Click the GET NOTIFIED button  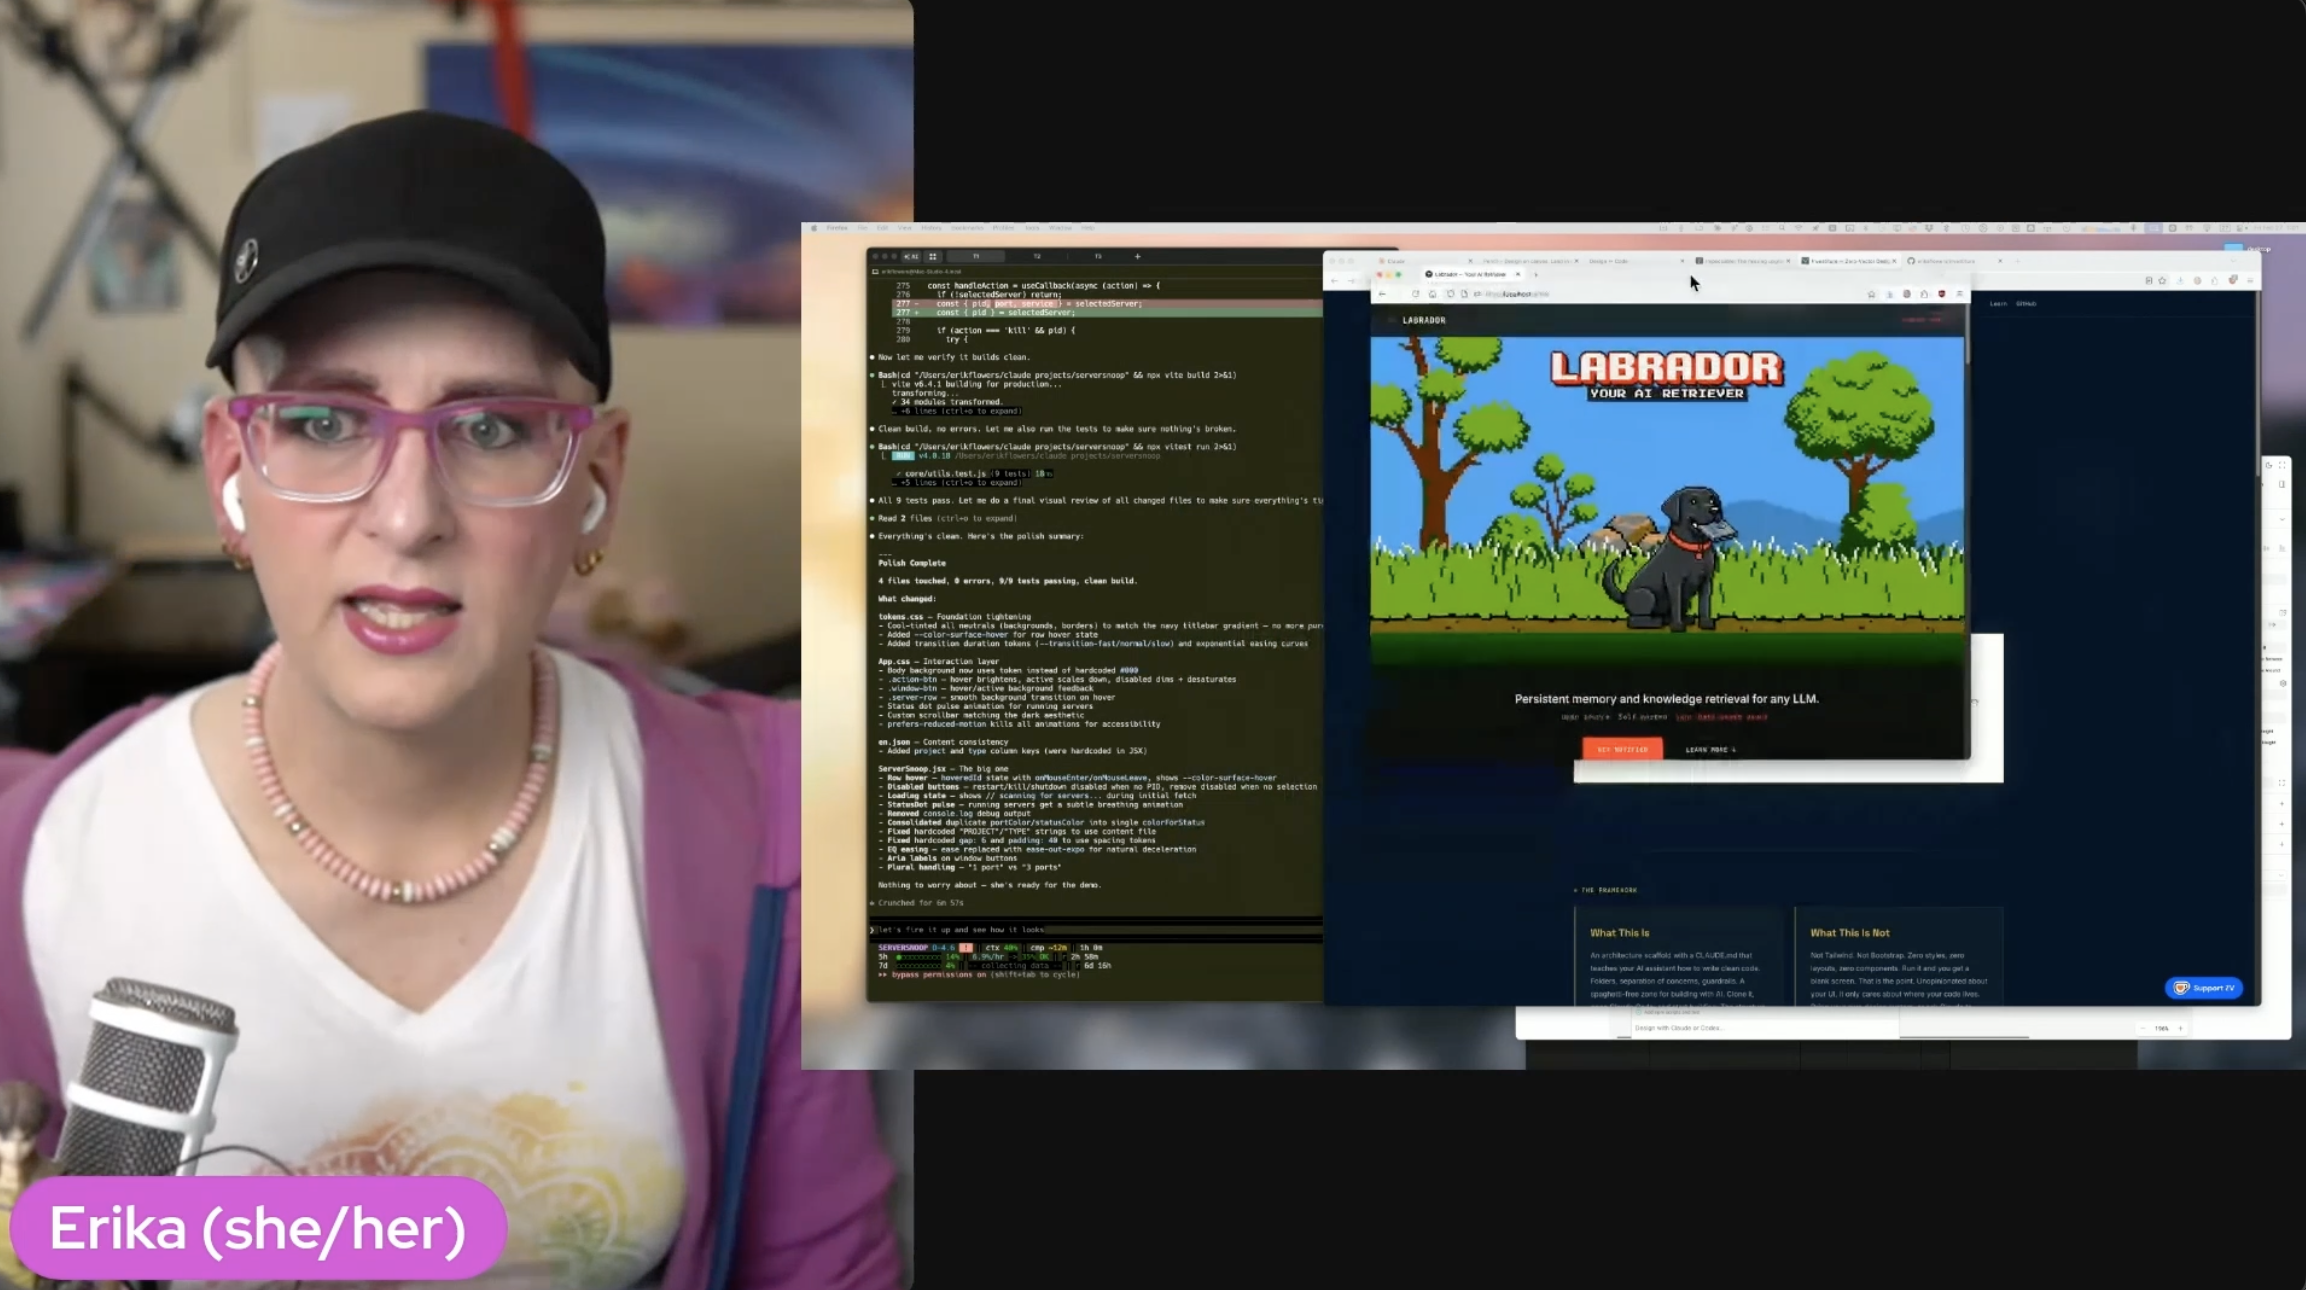pos(1622,748)
